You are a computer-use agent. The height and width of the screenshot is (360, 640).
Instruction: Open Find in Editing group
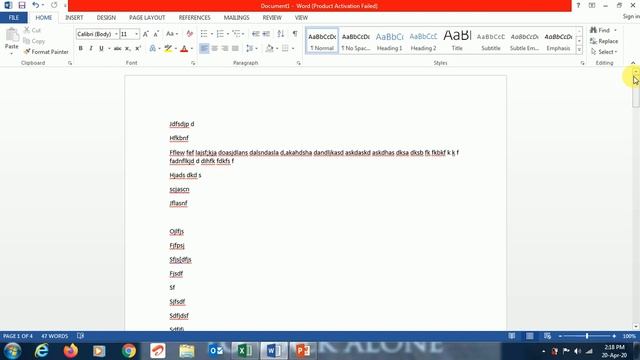tap(600, 30)
